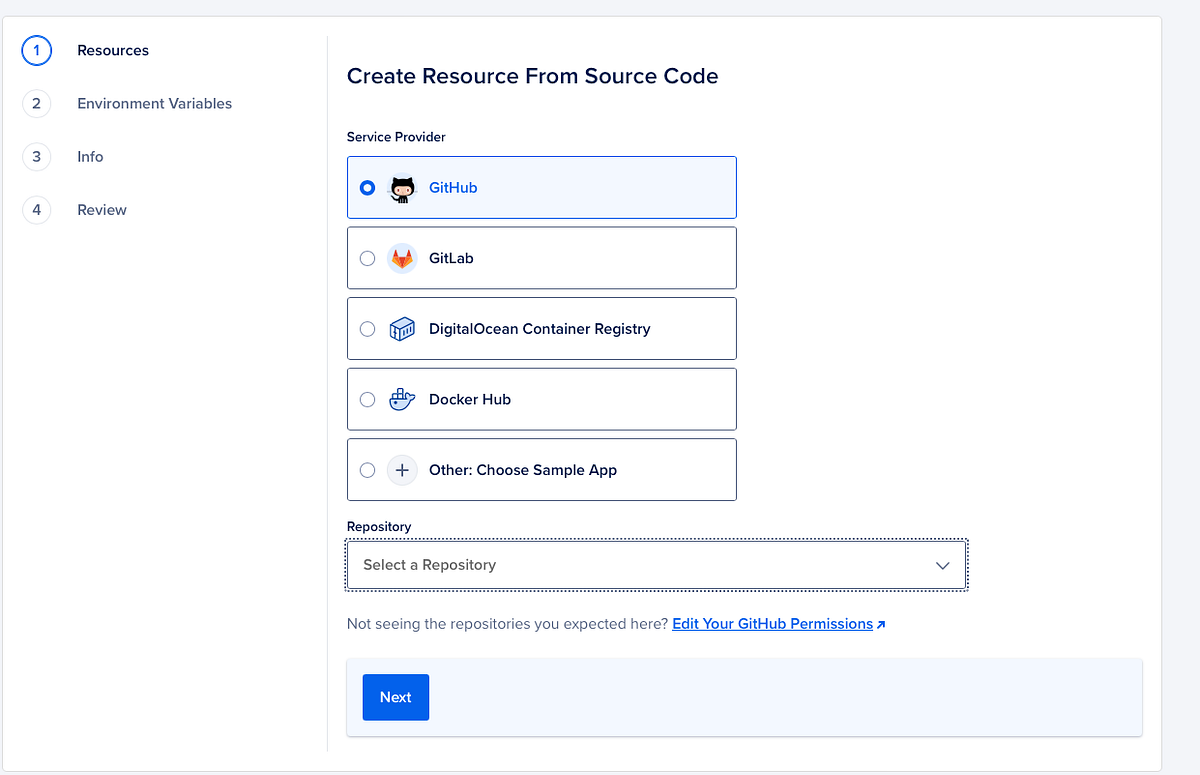The width and height of the screenshot is (1200, 775).
Task: Open the Select a Repository dropdown
Action: point(656,564)
